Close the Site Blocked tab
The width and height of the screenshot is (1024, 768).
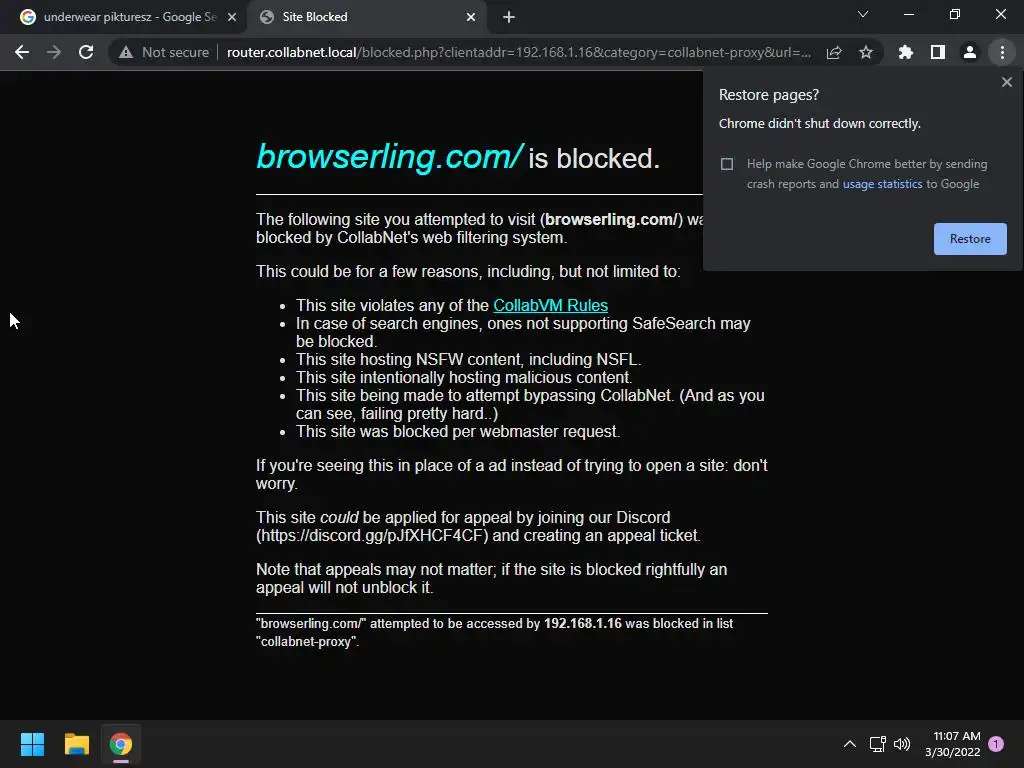click(x=471, y=17)
